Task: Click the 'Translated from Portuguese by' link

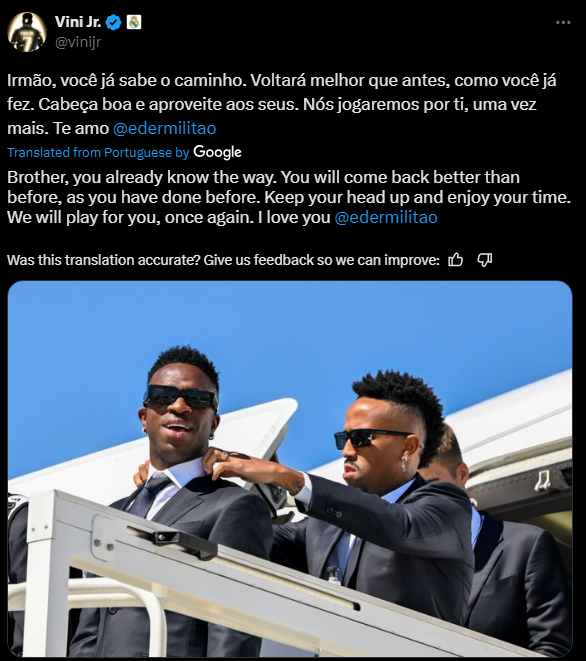Action: (x=98, y=153)
